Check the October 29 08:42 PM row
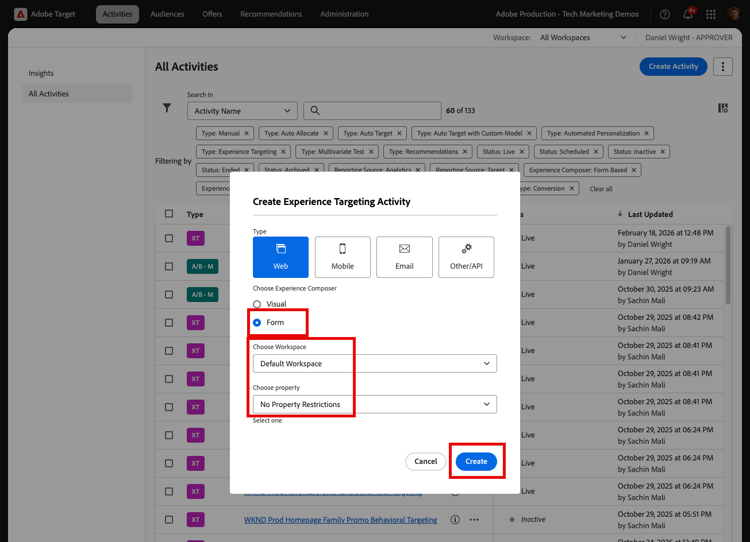Screen dimensions: 750x542 tap(169, 323)
